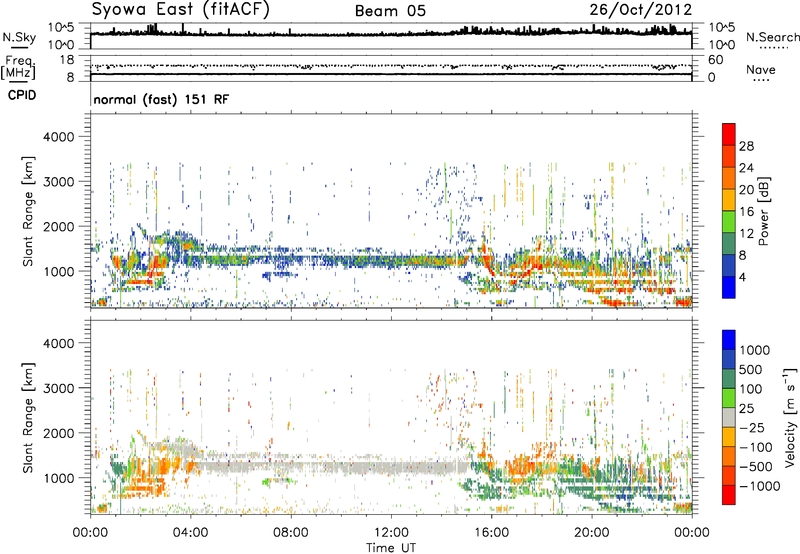Click the '-25' velocity colorbar tick label
The width and height of the screenshot is (800, 554).
click(x=751, y=427)
